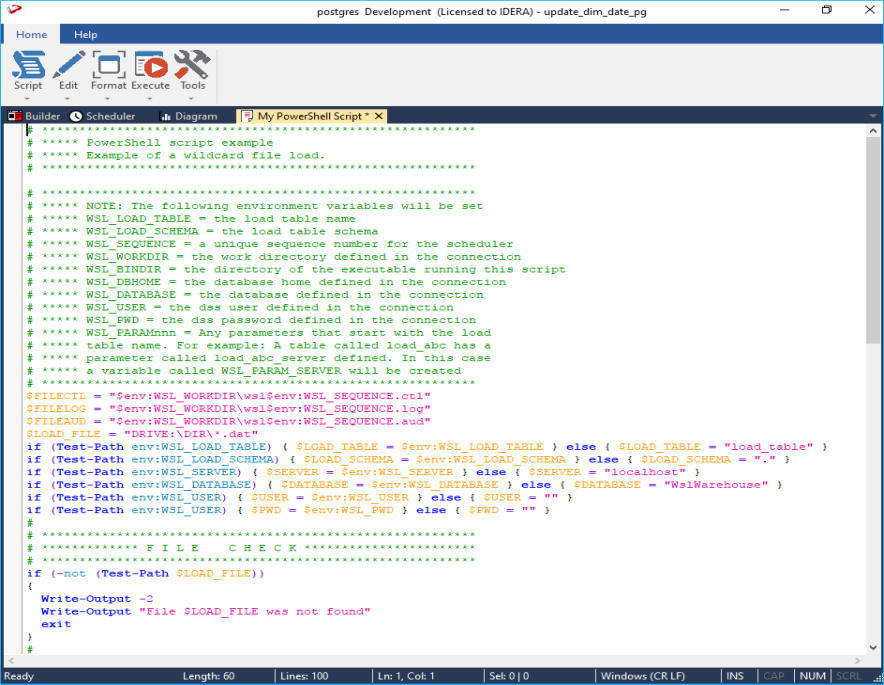Expand the Tools dropdown arrow

coord(191,99)
